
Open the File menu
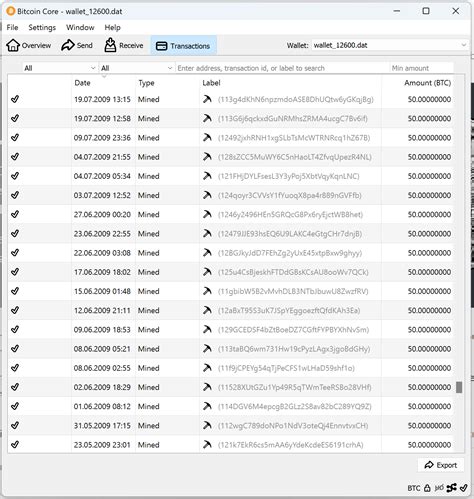(12, 27)
